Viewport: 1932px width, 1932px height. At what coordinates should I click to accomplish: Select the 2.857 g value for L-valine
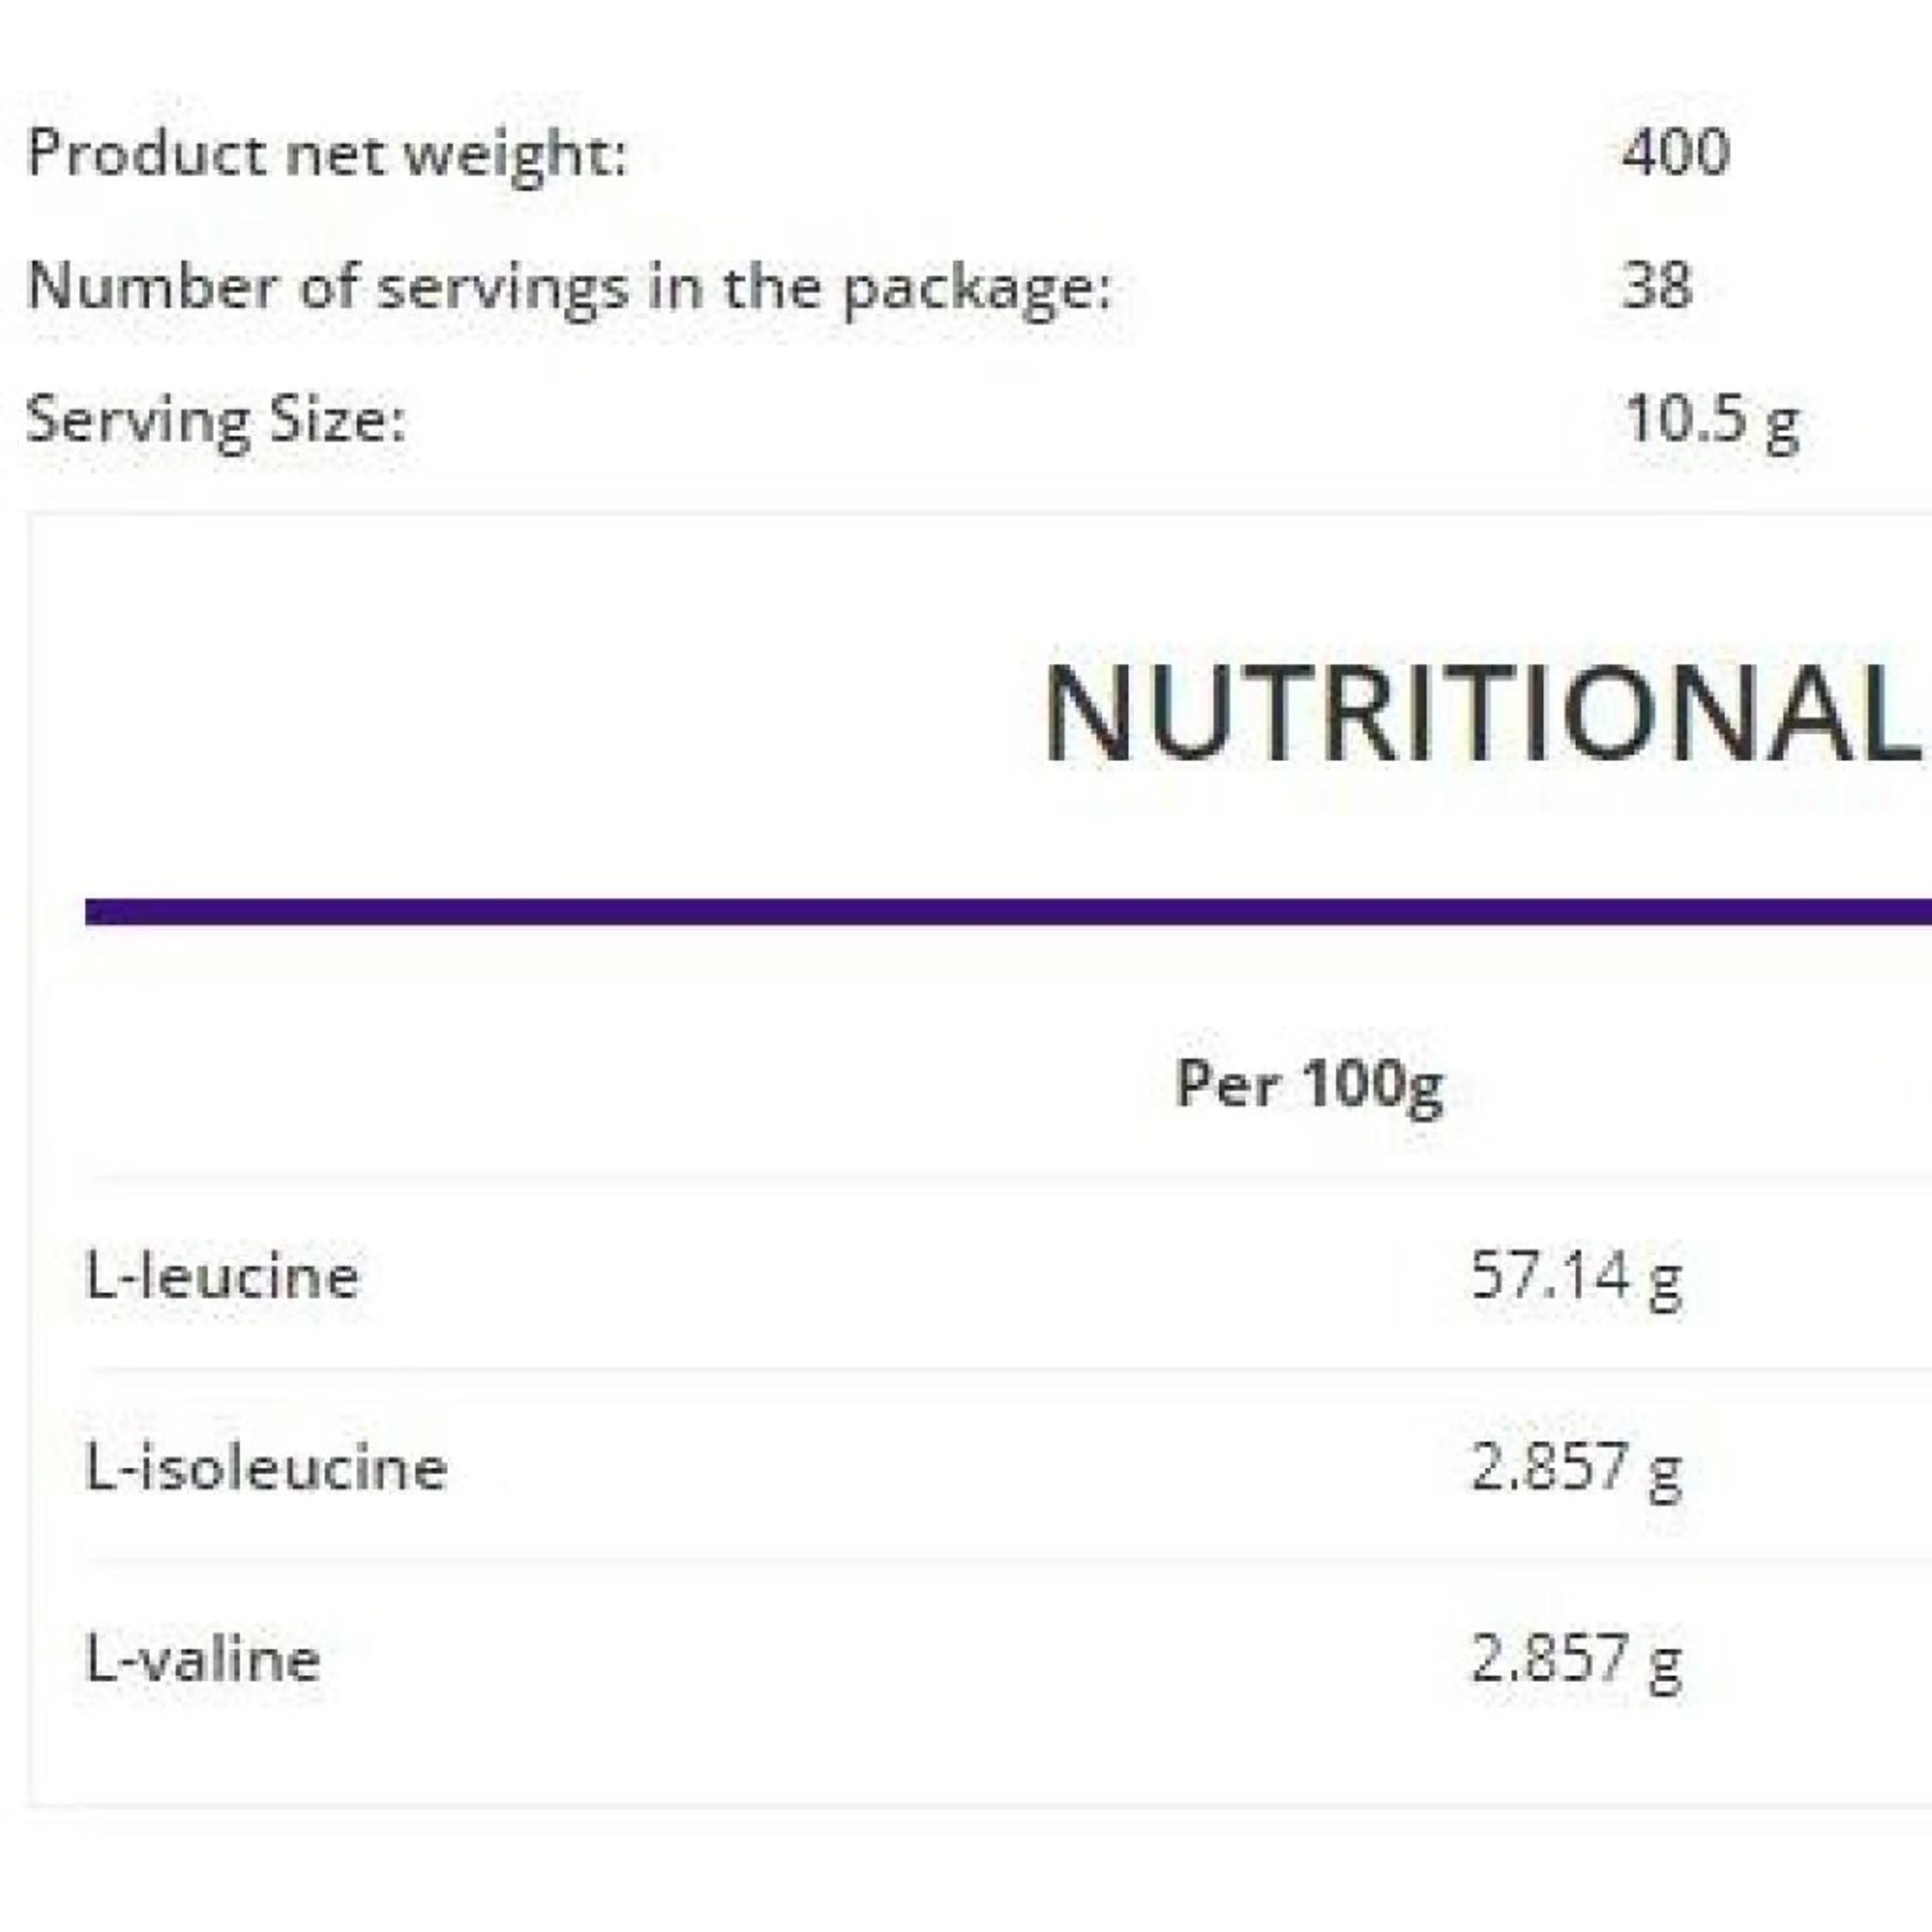[1576, 1660]
